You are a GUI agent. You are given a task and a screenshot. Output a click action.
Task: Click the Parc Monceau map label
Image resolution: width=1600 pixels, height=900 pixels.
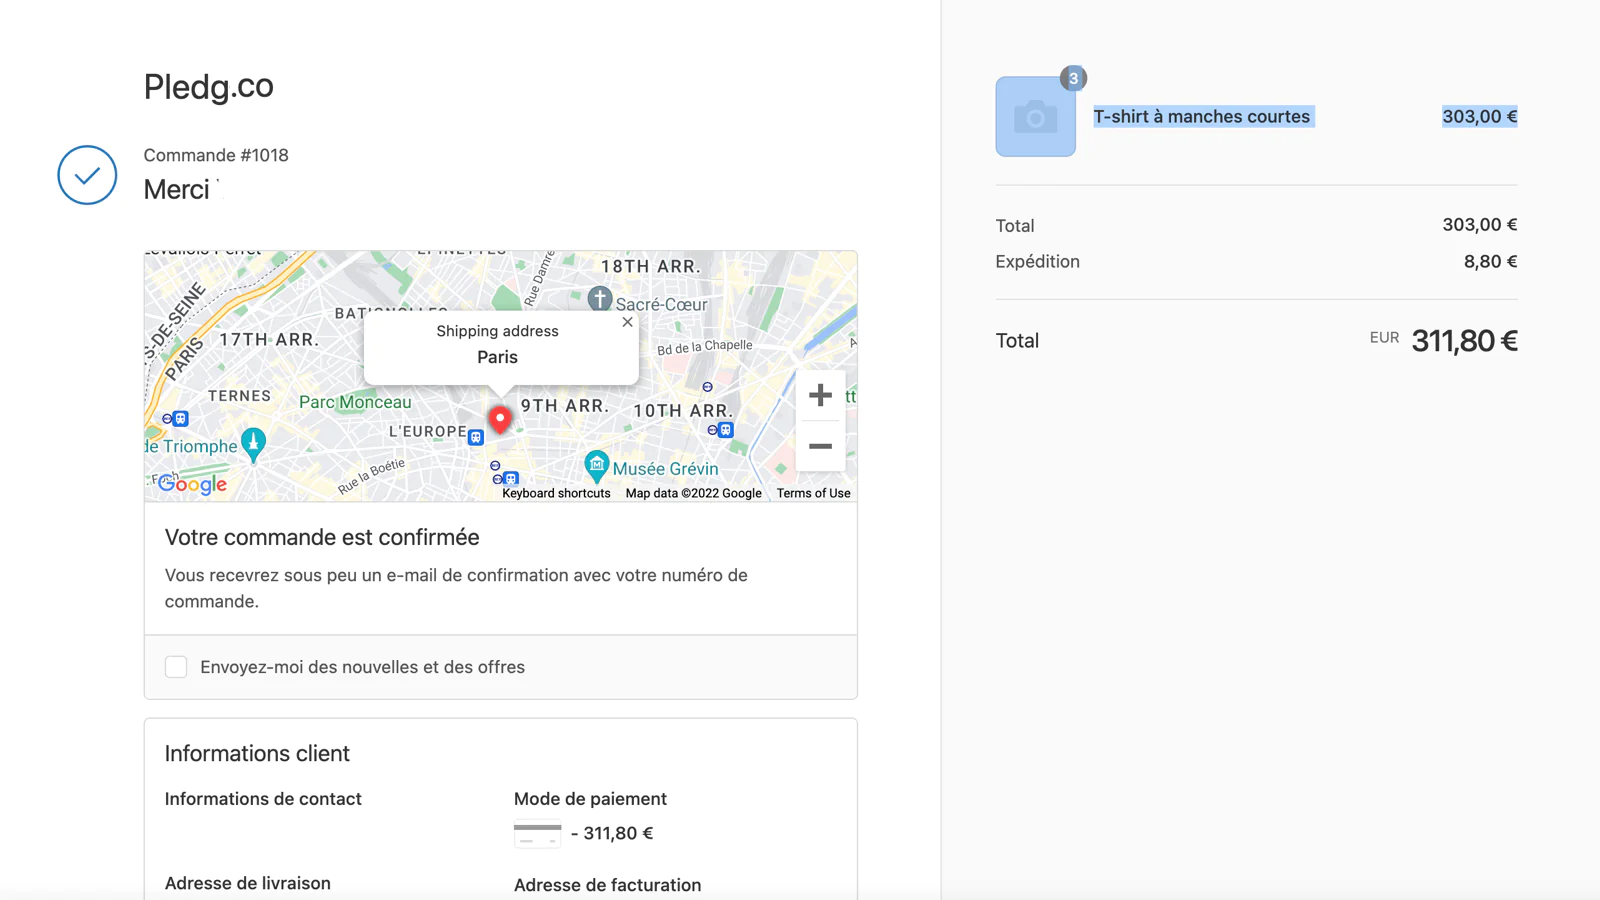click(x=355, y=402)
